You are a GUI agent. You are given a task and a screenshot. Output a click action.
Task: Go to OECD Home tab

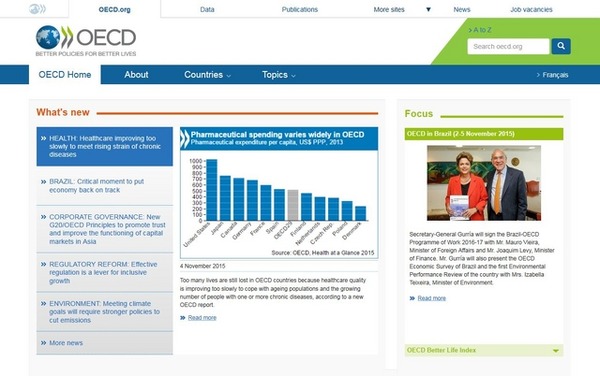(65, 75)
